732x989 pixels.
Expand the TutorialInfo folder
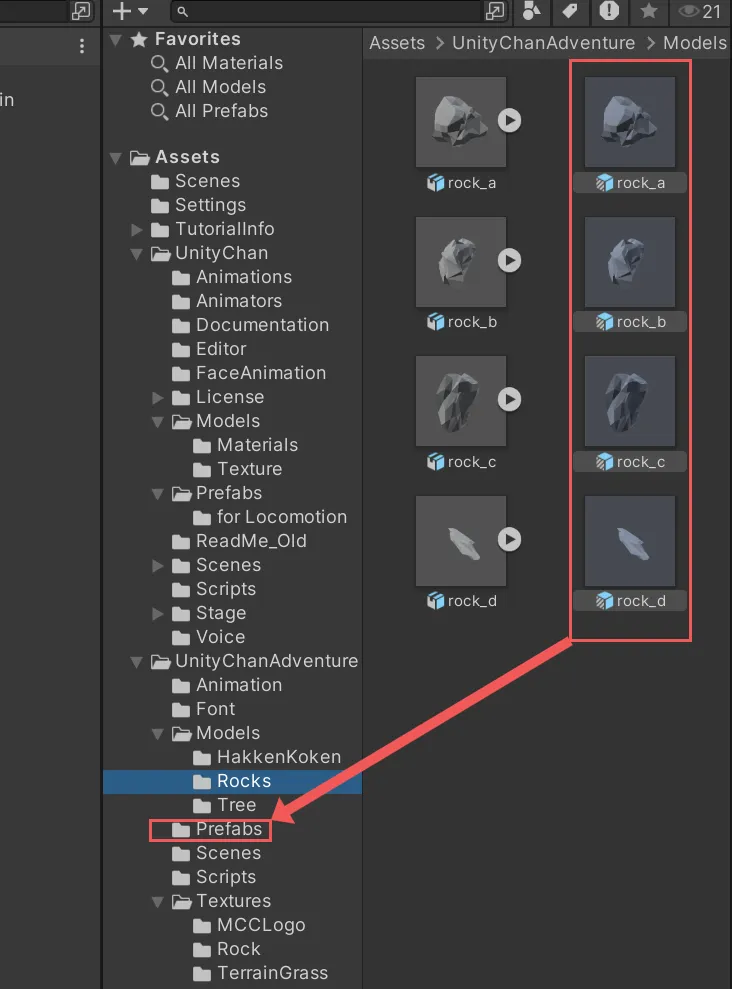click(x=137, y=229)
